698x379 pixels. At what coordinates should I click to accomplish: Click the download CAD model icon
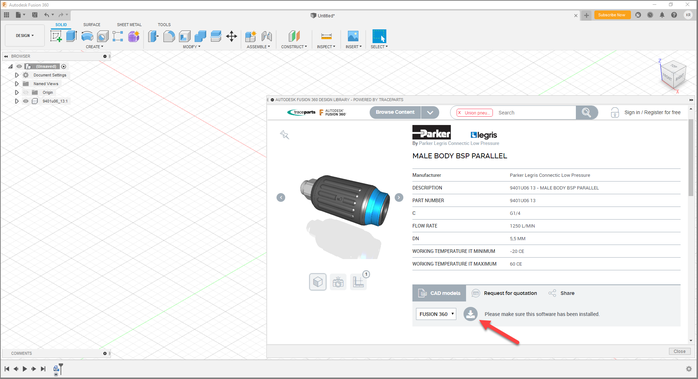470,314
